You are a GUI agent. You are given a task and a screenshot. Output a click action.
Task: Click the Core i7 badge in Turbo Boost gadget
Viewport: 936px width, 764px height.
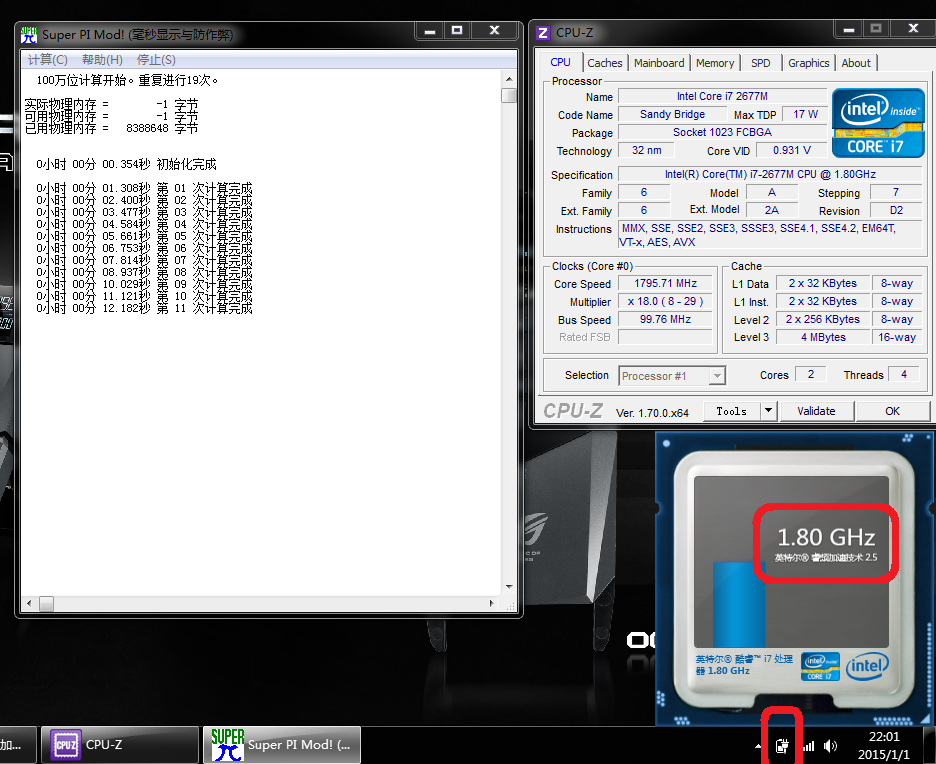click(x=820, y=666)
